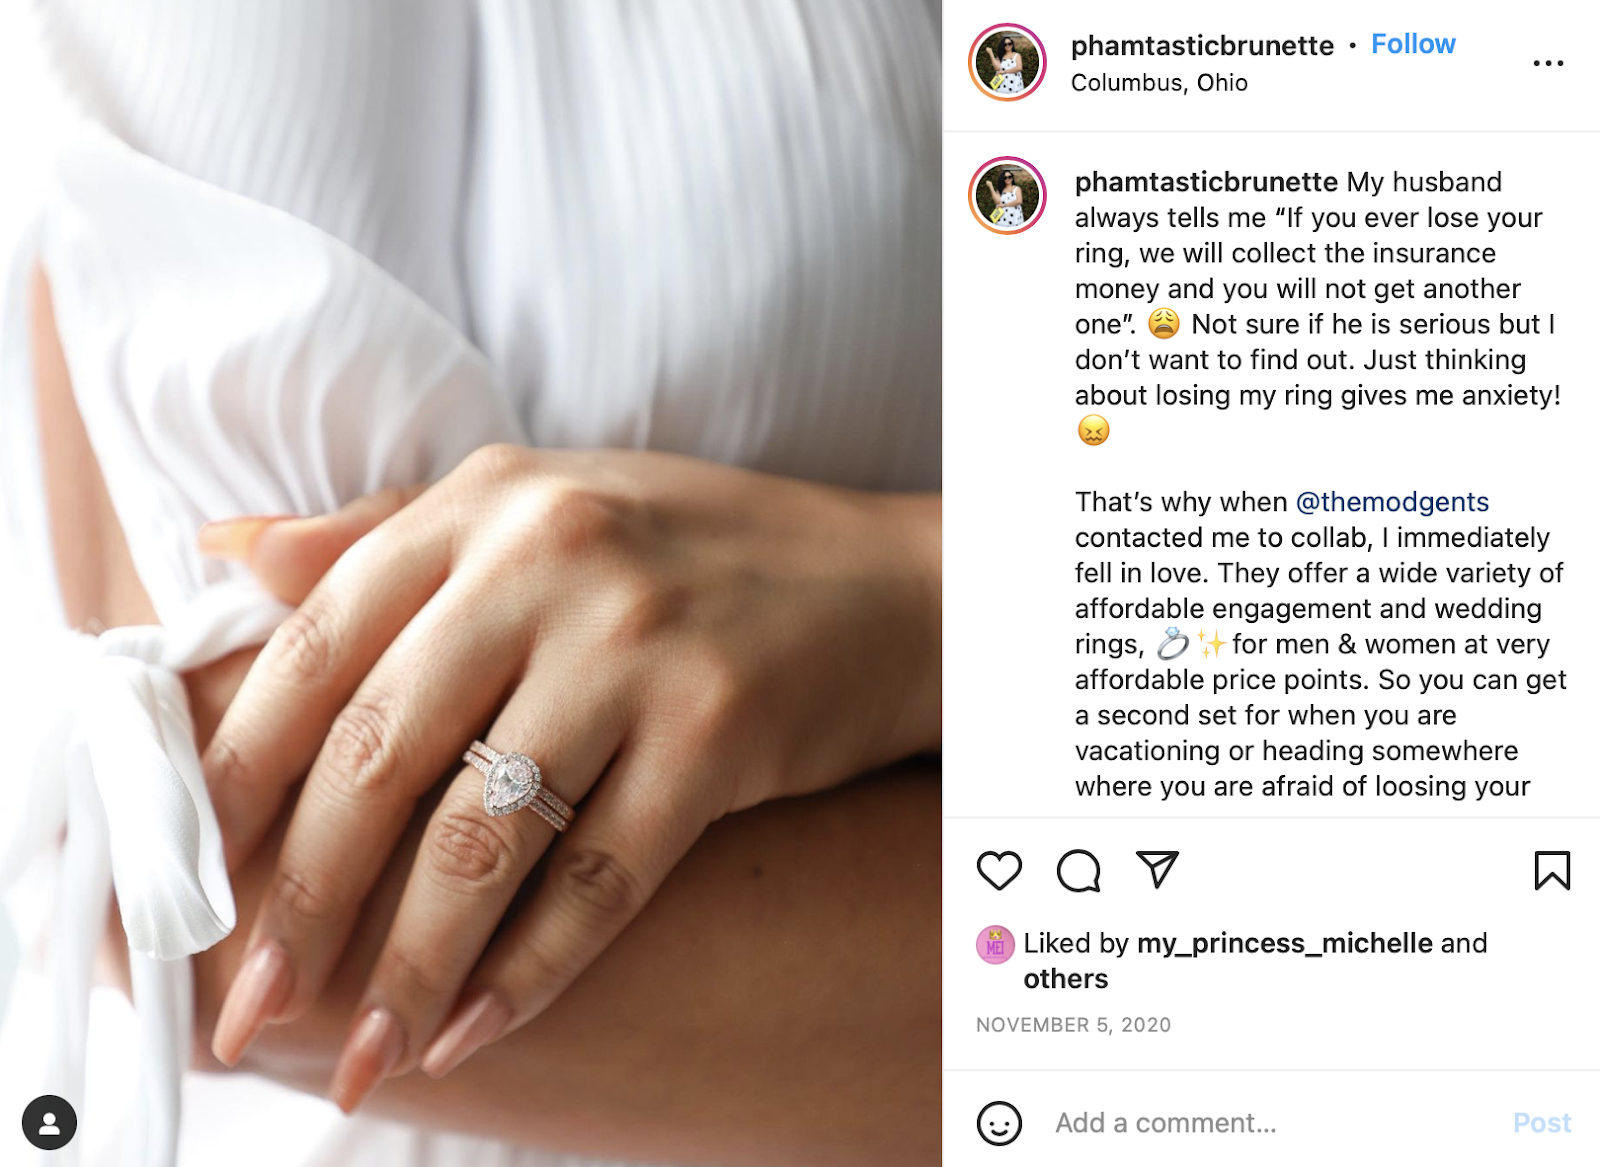This screenshot has width=1600, height=1167.
Task: Save the post with the bookmark icon
Action: (x=1552, y=870)
